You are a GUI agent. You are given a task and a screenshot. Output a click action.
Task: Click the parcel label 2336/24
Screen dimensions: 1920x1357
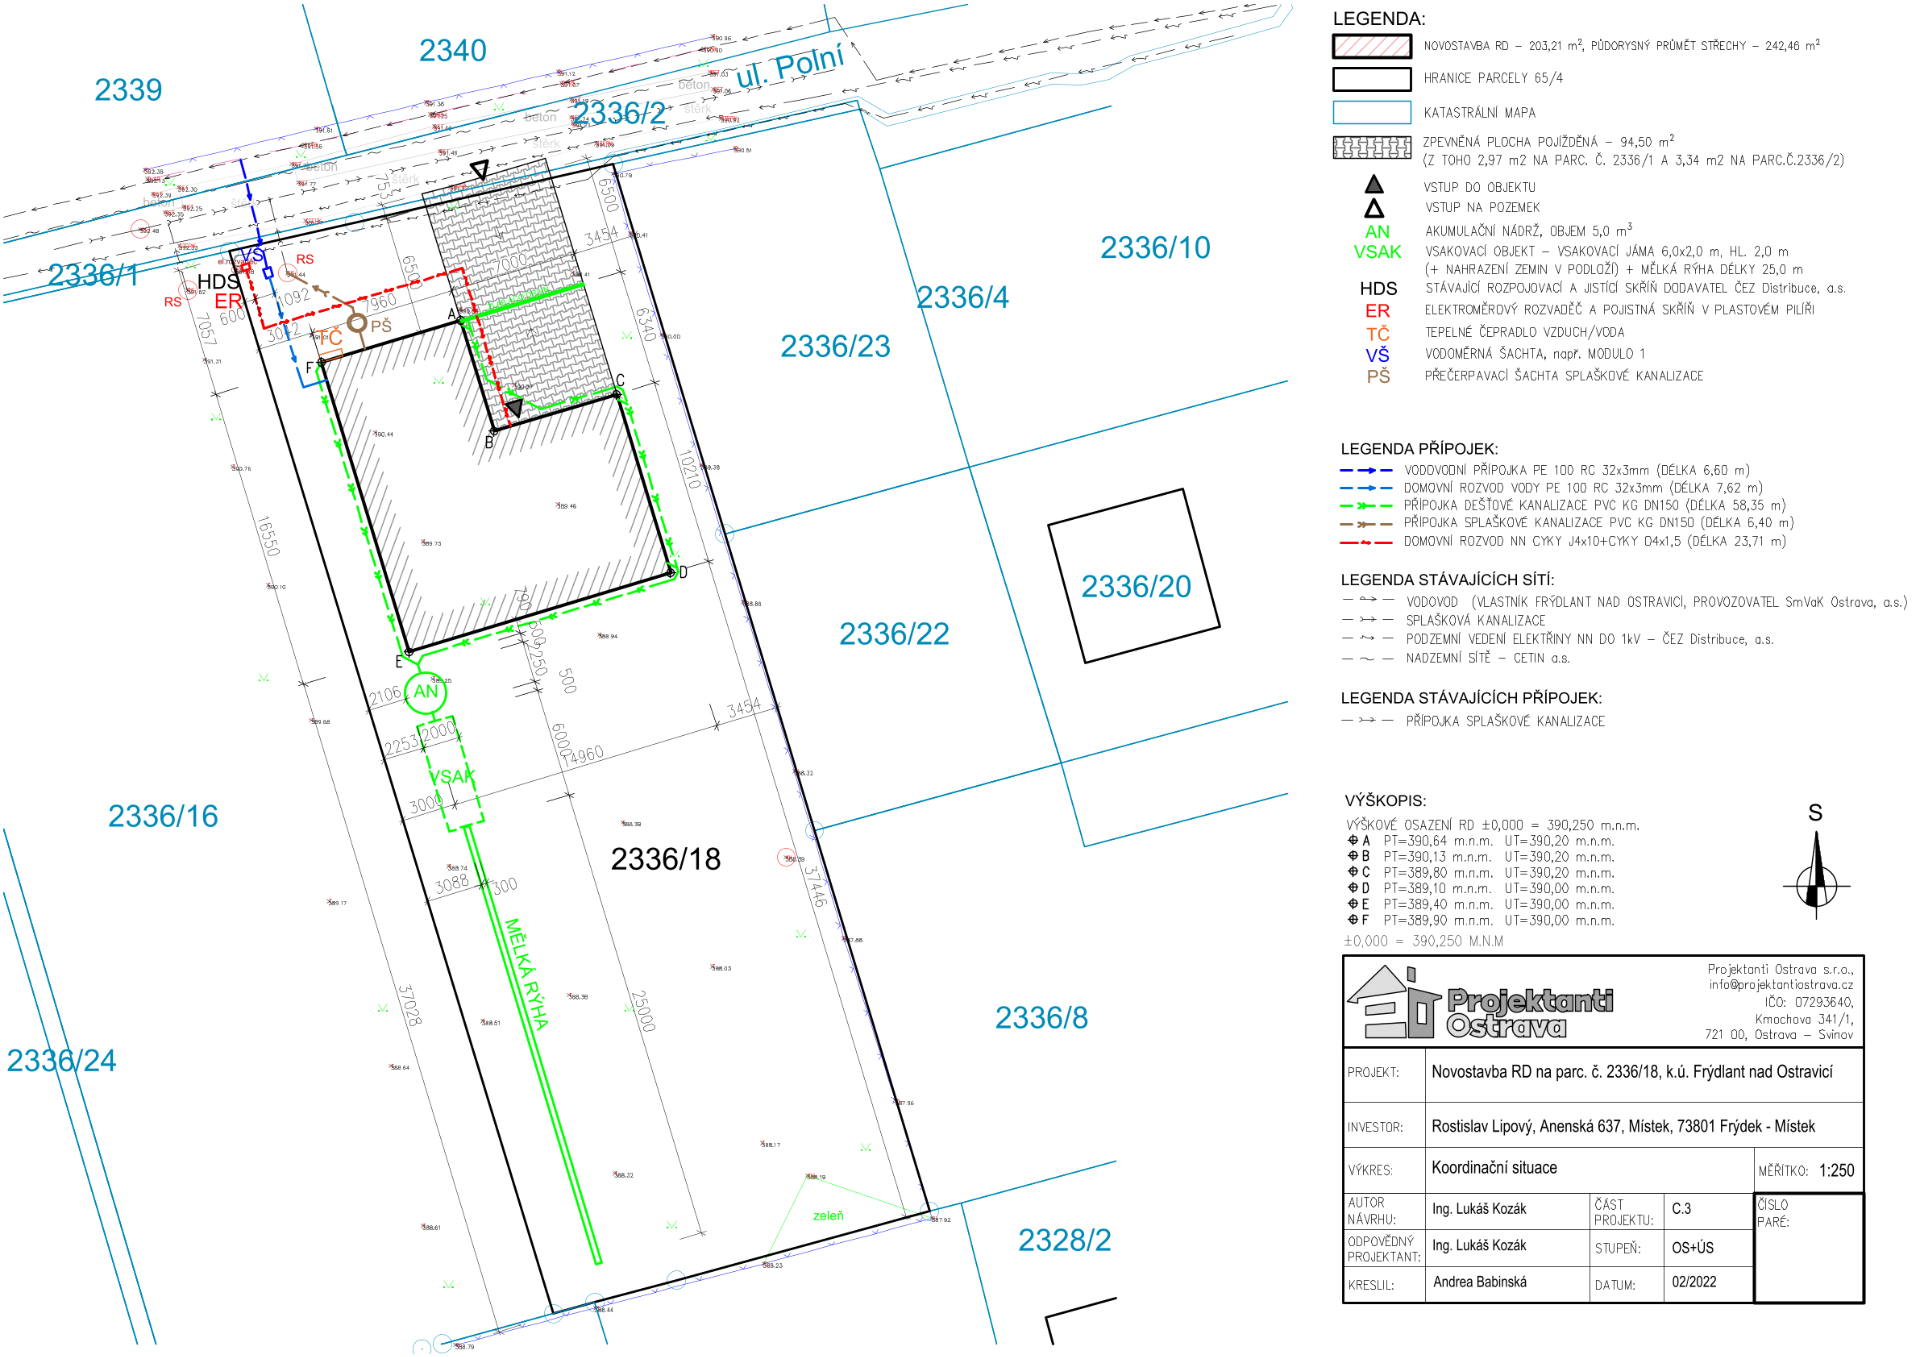tap(62, 1060)
